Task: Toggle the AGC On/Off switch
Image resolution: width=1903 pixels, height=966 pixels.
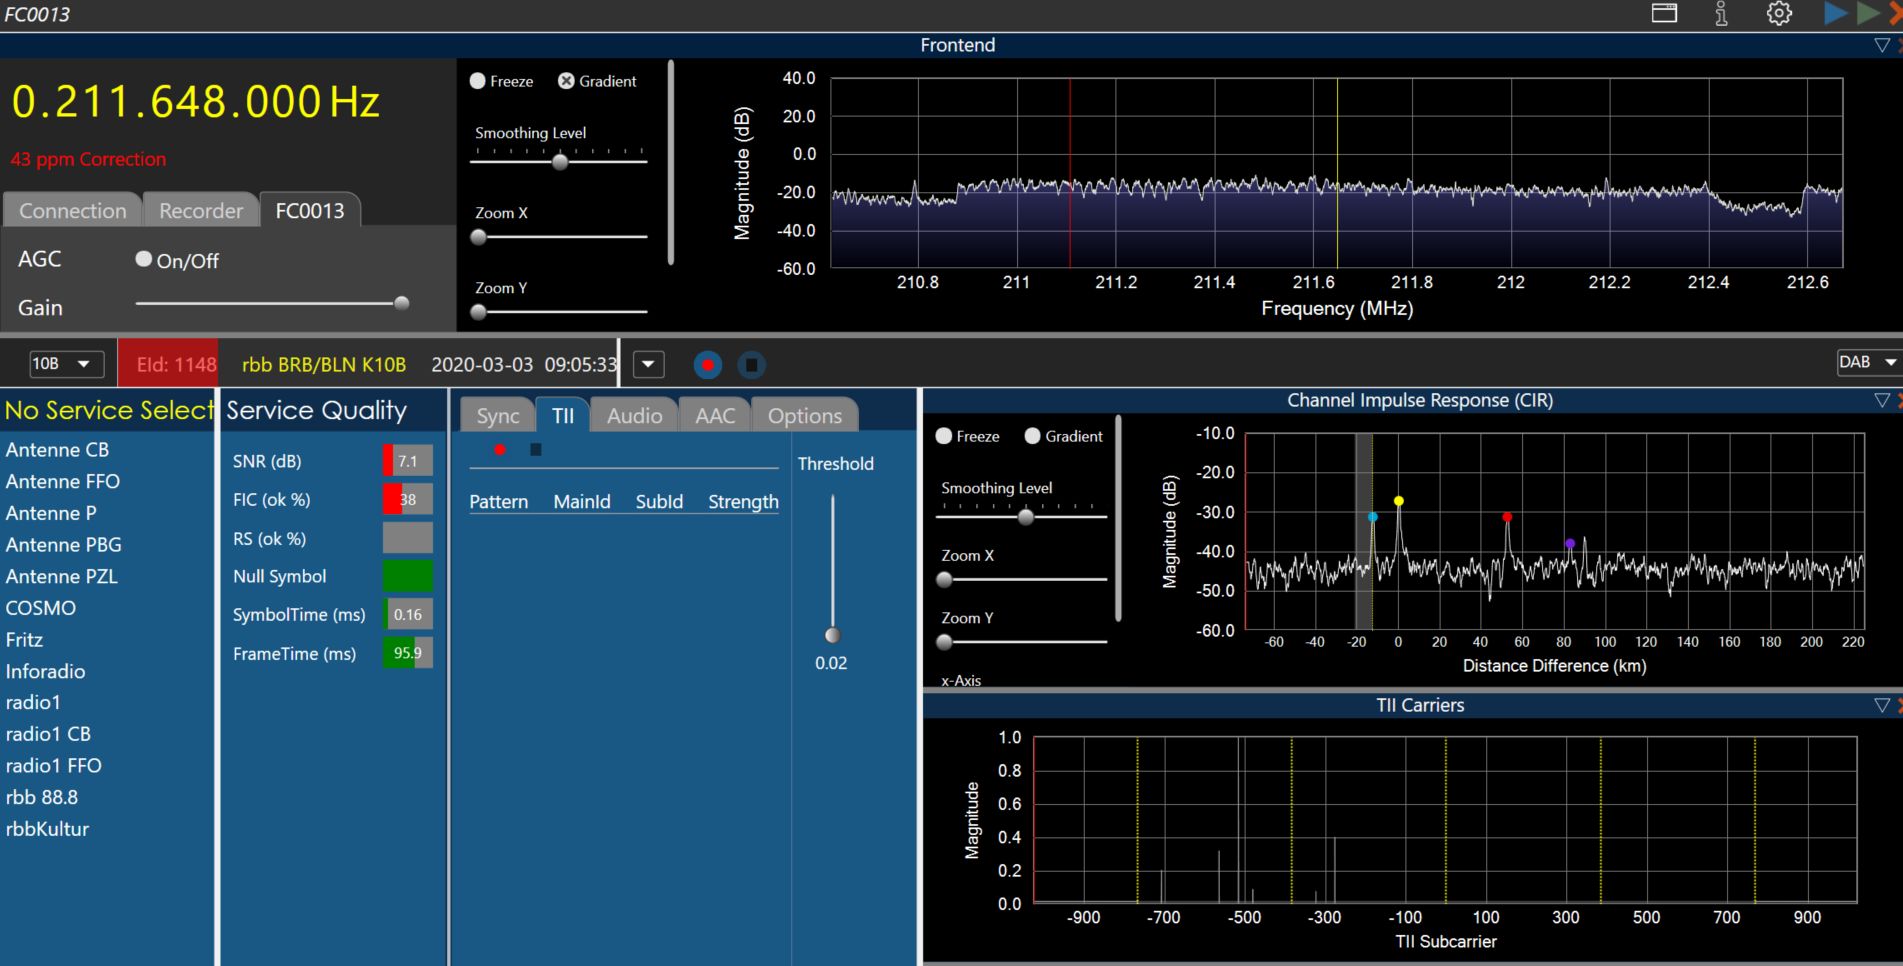Action: click(144, 260)
